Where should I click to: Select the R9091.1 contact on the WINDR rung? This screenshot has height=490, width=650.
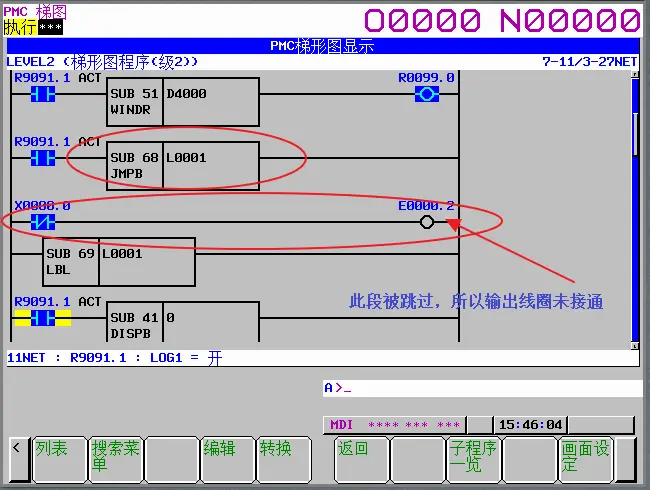[x=43, y=95]
